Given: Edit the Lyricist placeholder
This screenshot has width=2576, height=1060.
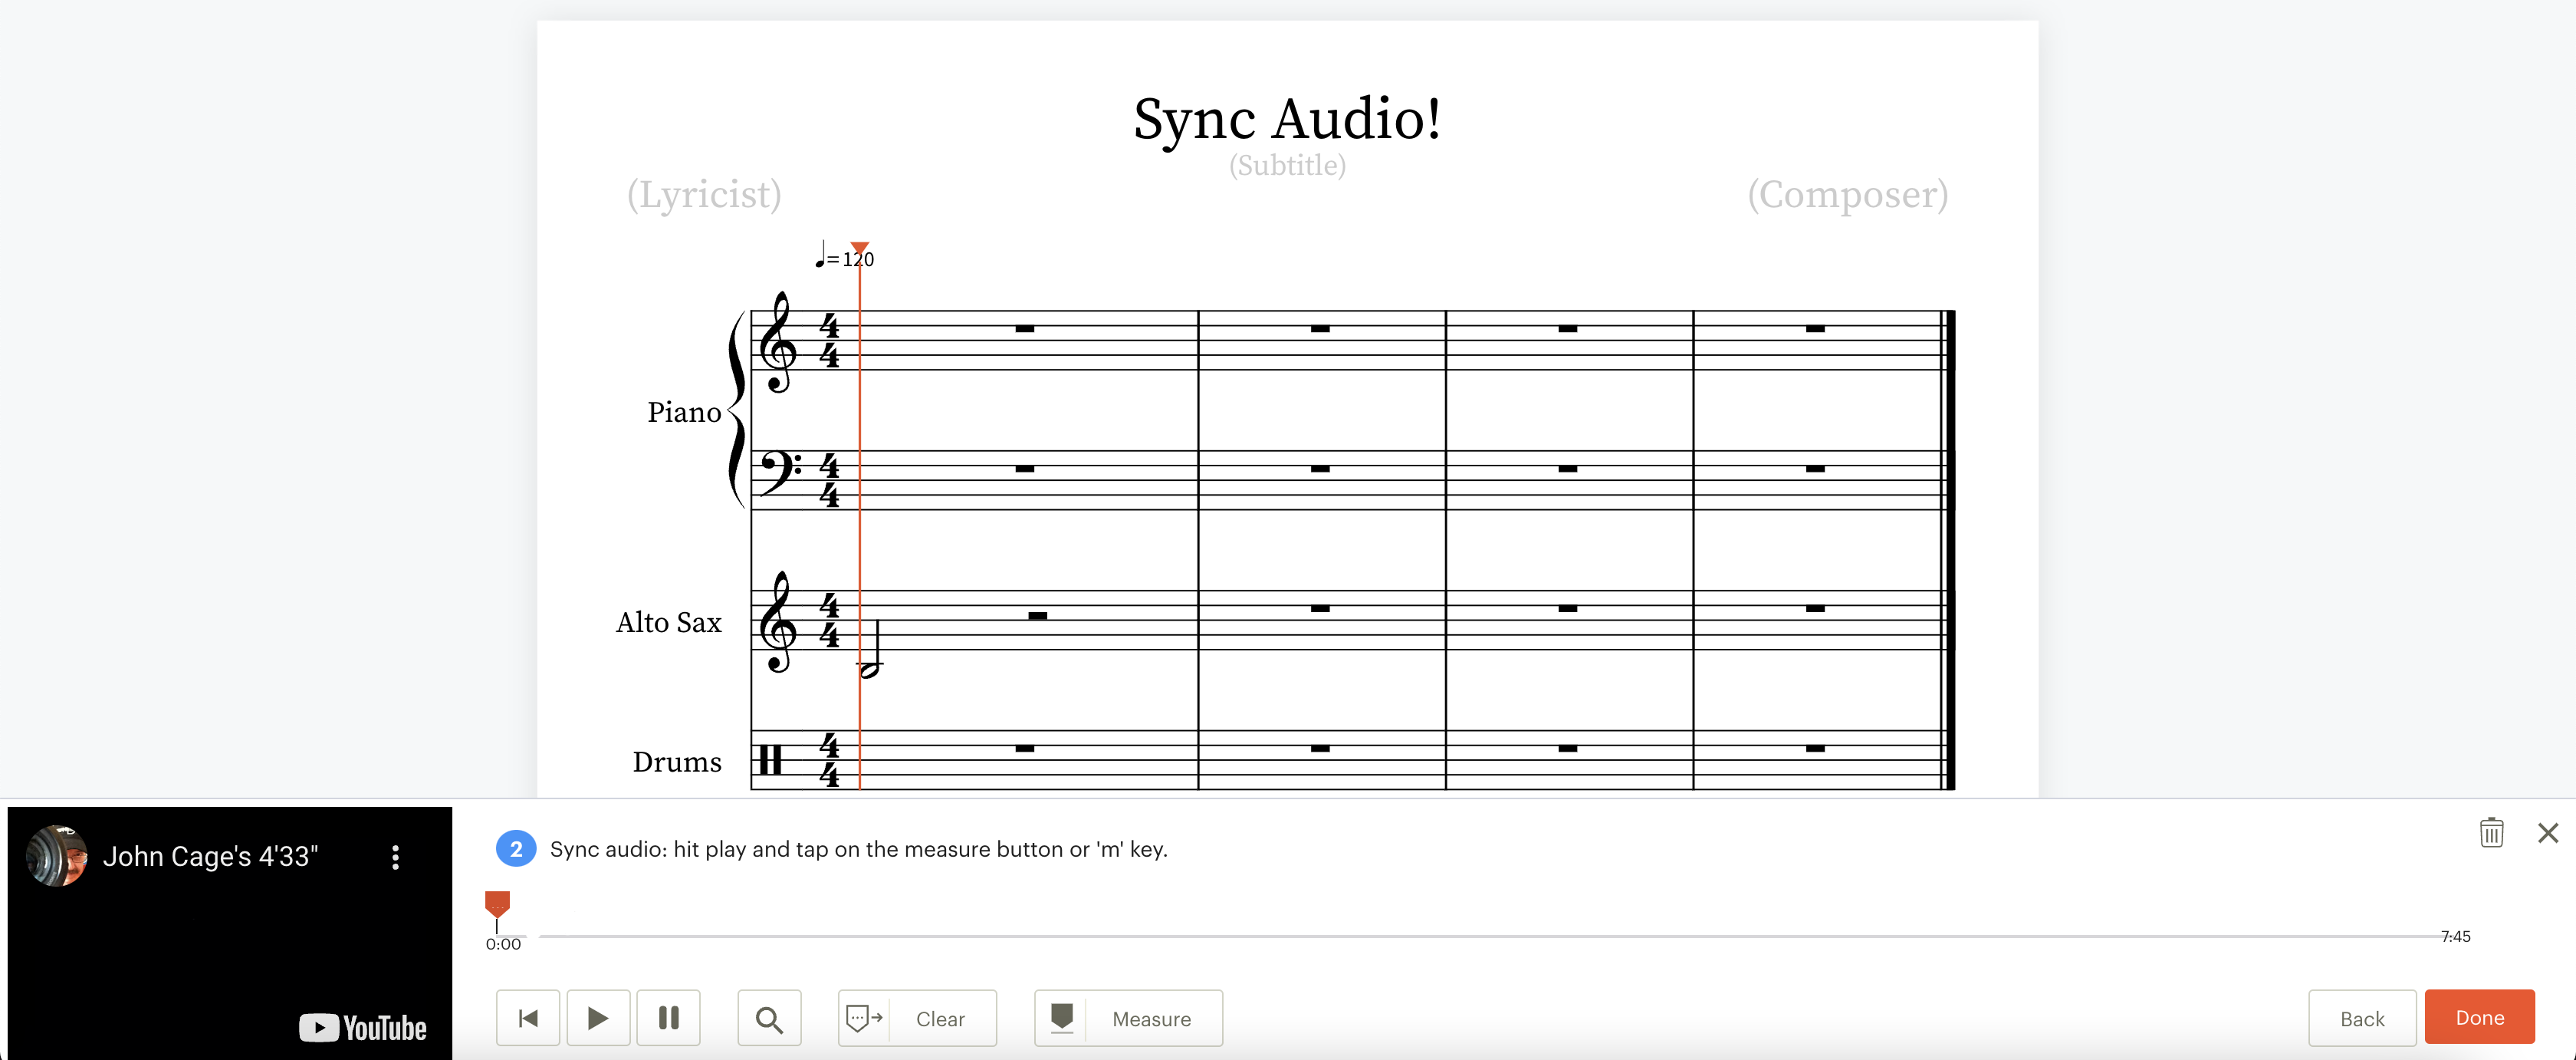Looking at the screenshot, I should (x=704, y=194).
